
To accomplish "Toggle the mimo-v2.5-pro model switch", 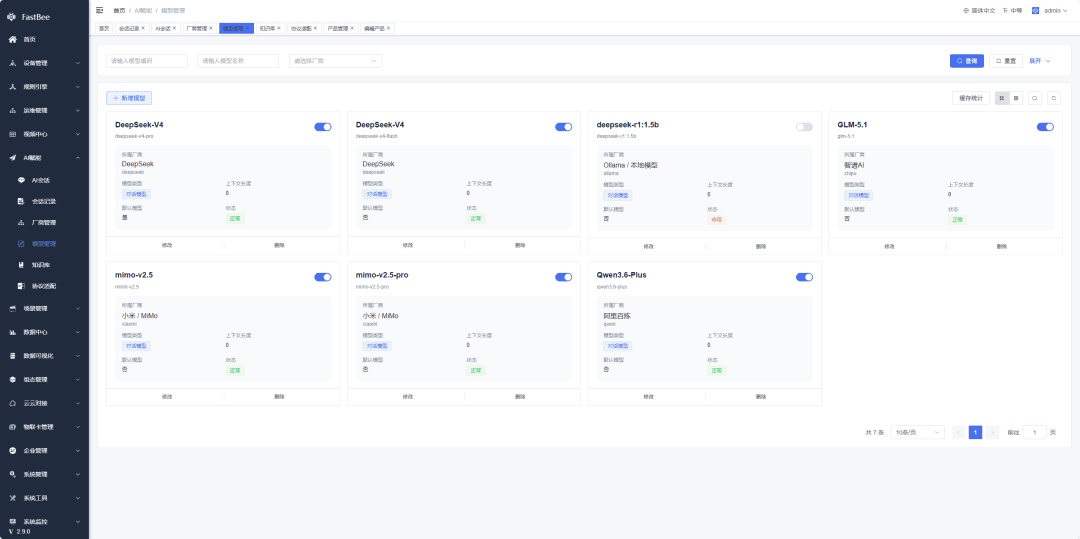I will coord(563,277).
